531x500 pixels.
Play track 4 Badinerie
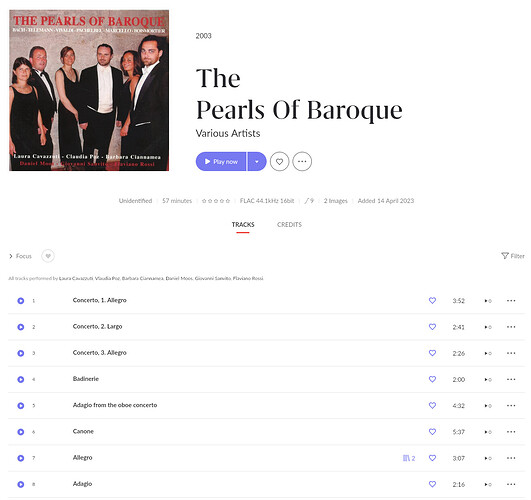click(21, 379)
